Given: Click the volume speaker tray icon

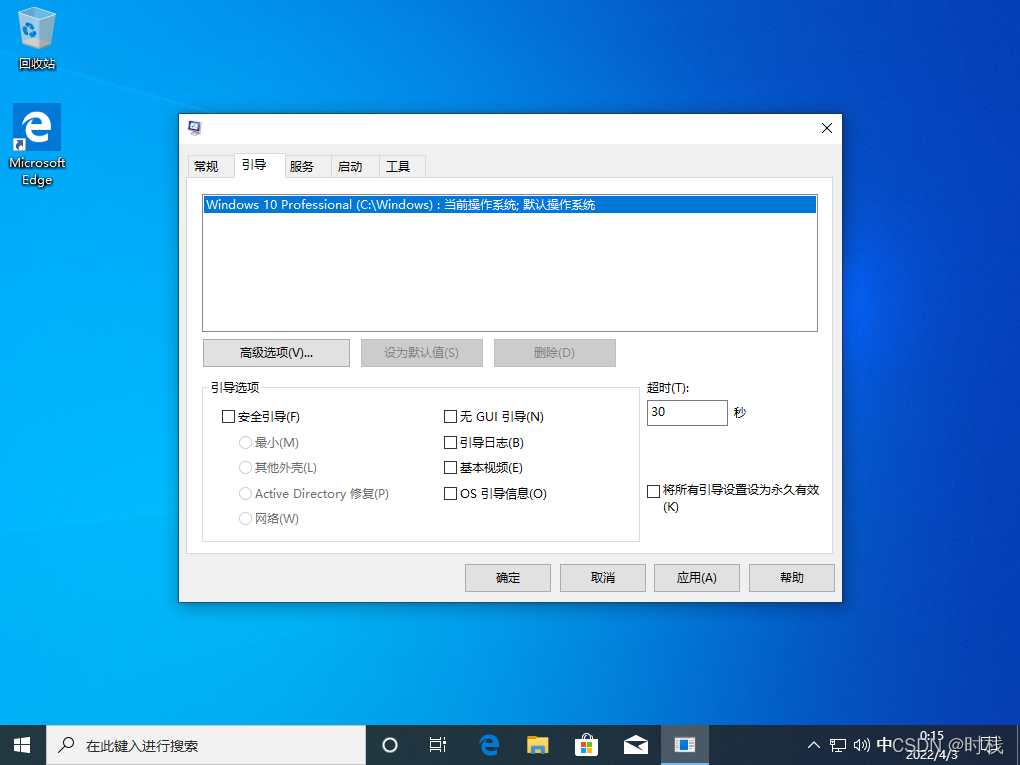Looking at the screenshot, I should [862, 745].
